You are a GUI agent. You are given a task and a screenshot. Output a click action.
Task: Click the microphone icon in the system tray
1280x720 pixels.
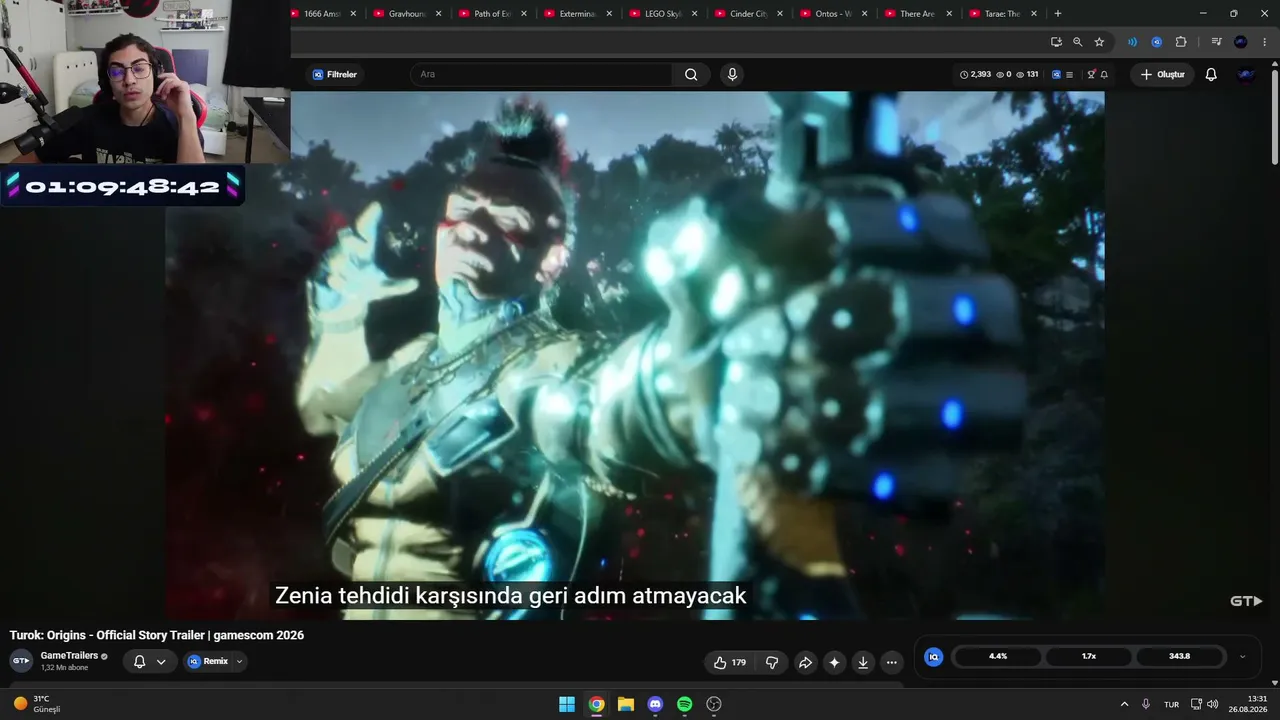coord(1146,704)
